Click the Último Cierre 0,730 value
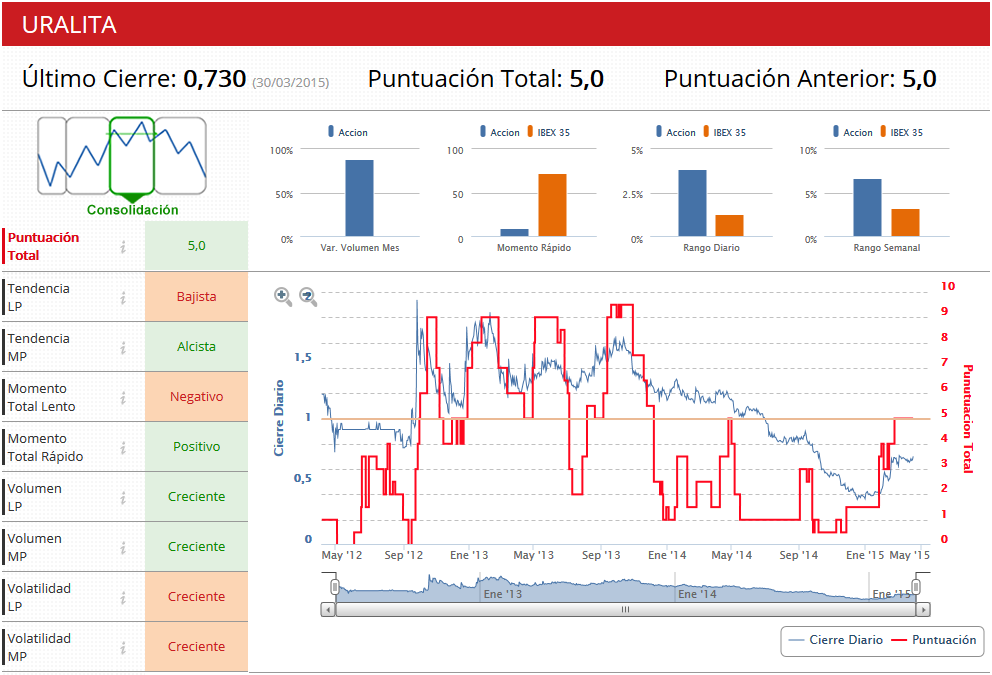This screenshot has width=992, height=675. (214, 79)
